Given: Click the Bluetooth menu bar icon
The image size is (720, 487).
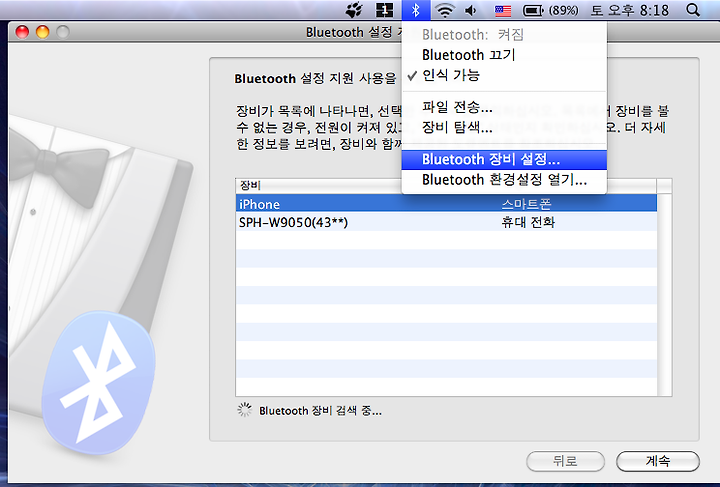Looking at the screenshot, I should [x=416, y=10].
